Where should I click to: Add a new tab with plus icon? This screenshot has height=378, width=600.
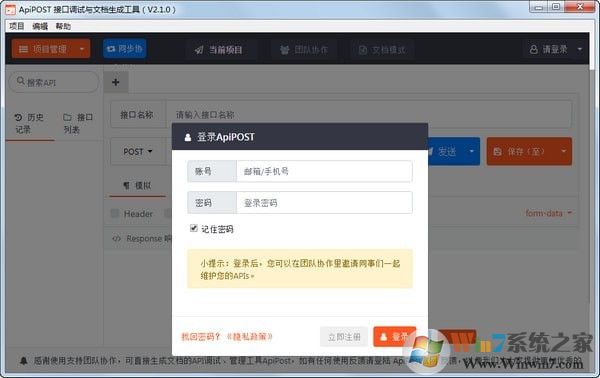click(x=116, y=82)
